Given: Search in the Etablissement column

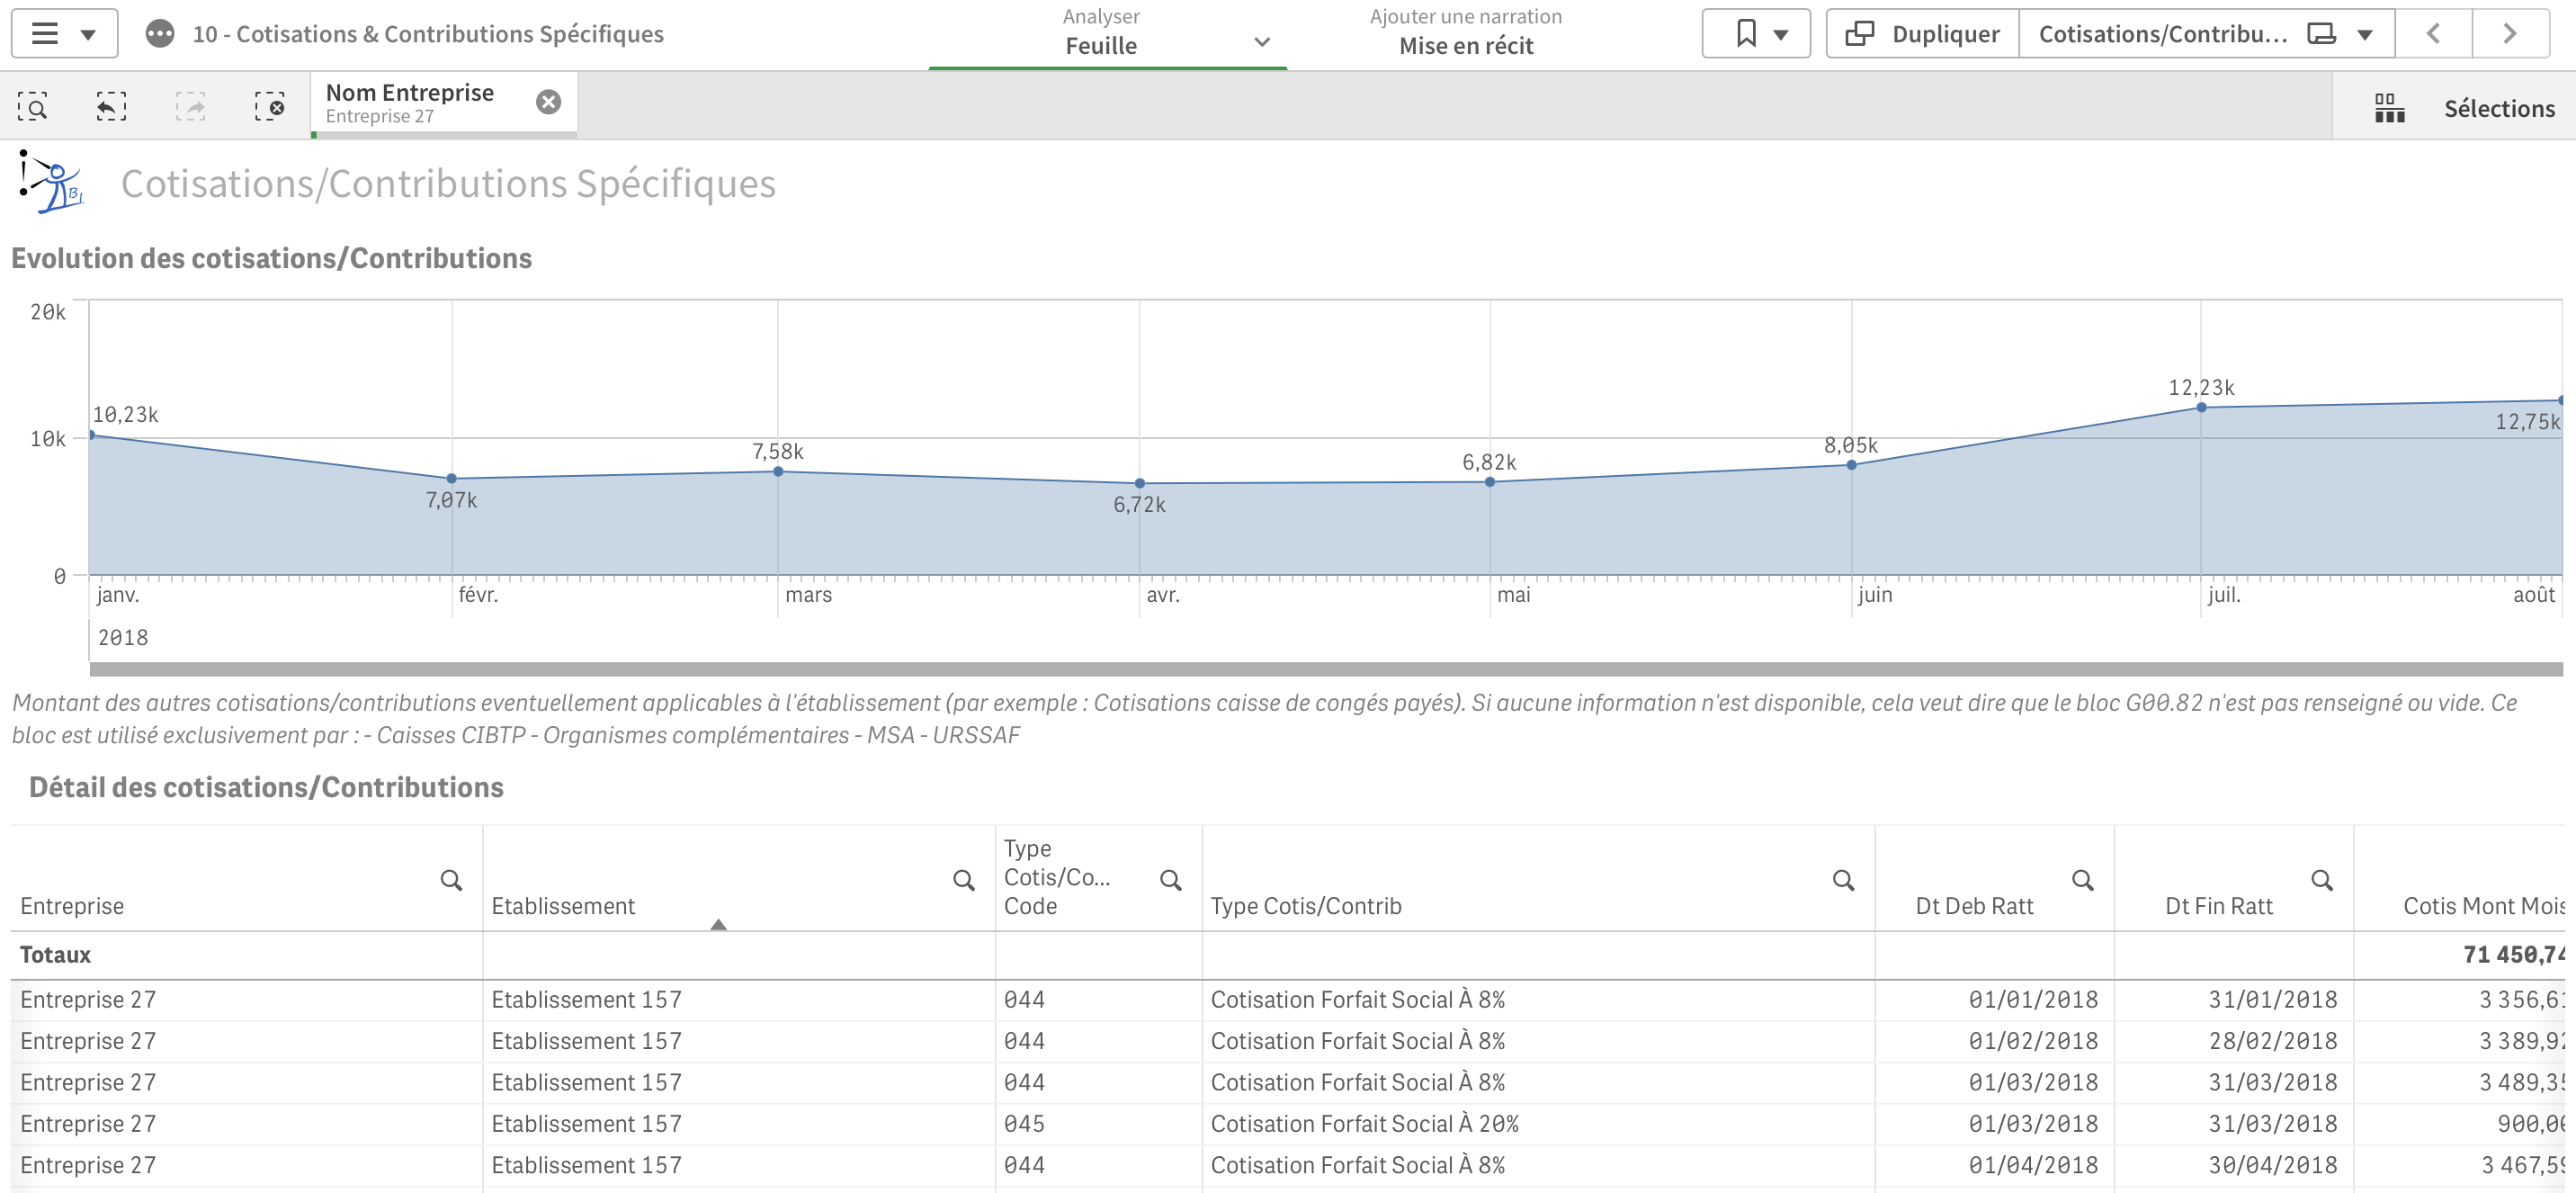Looking at the screenshot, I should click(963, 880).
